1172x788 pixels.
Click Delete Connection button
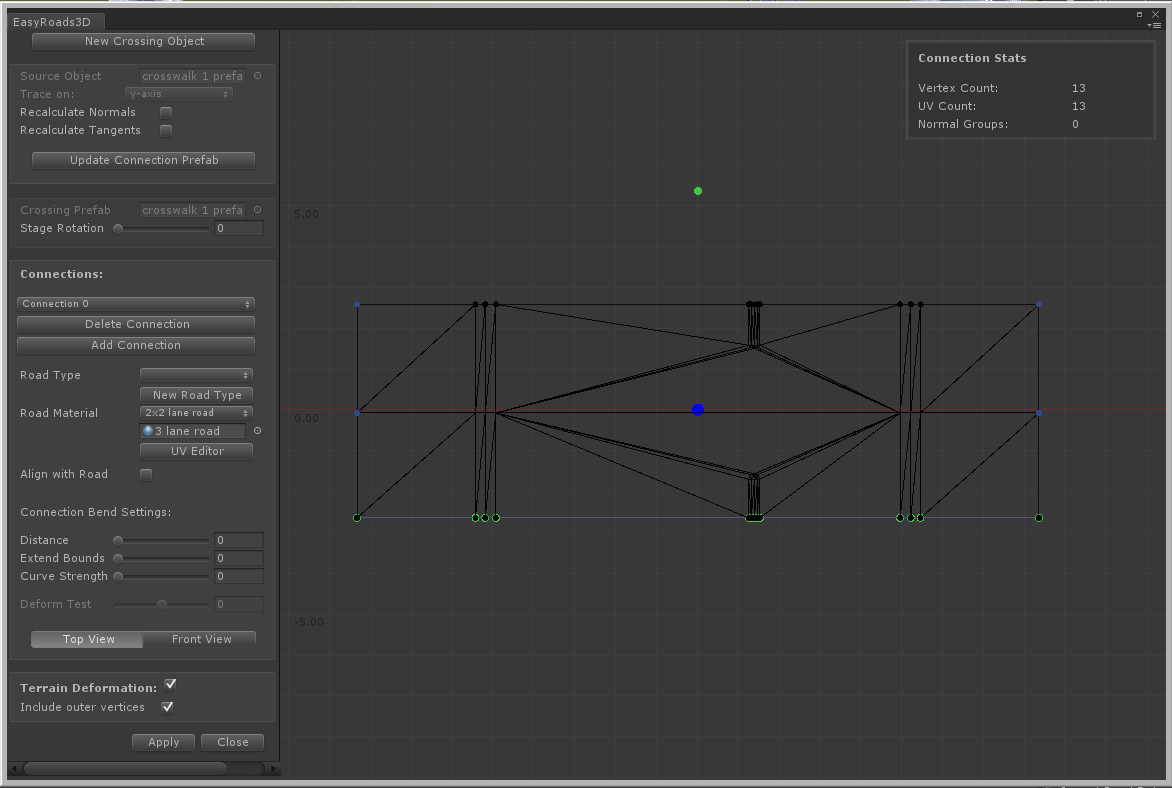136,324
